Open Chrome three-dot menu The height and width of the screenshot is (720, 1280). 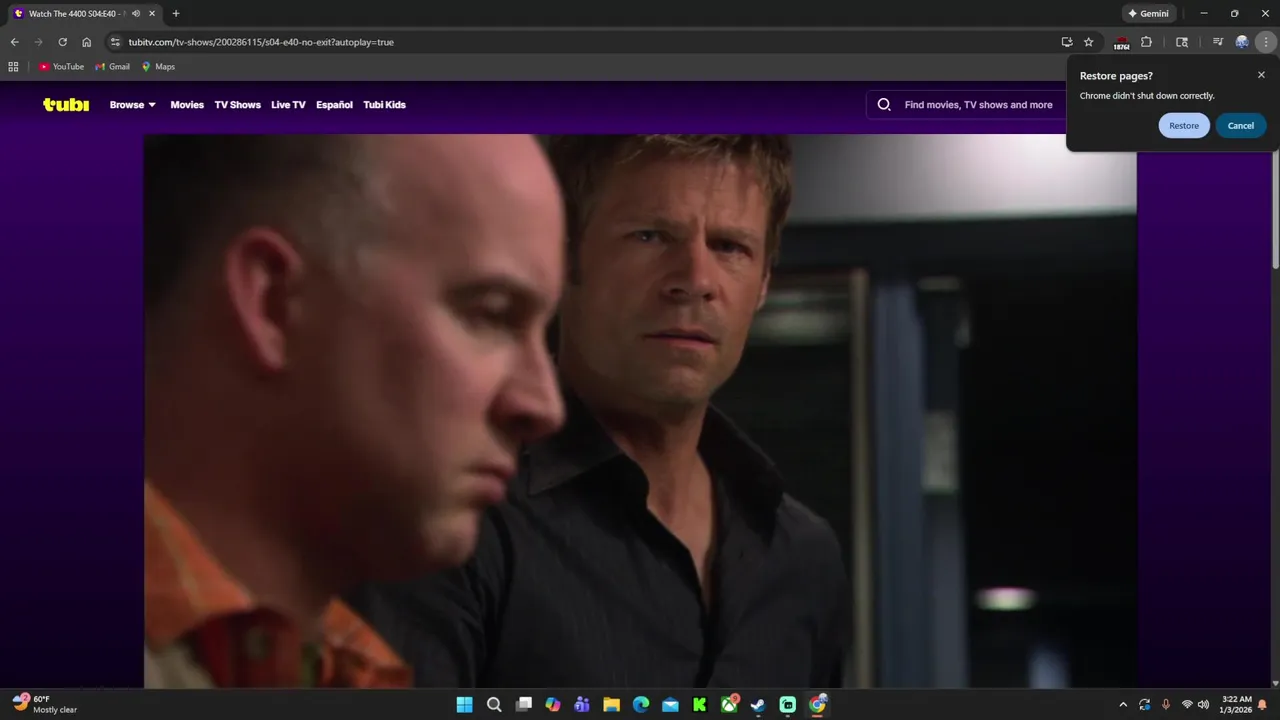pyautogui.click(x=1266, y=42)
